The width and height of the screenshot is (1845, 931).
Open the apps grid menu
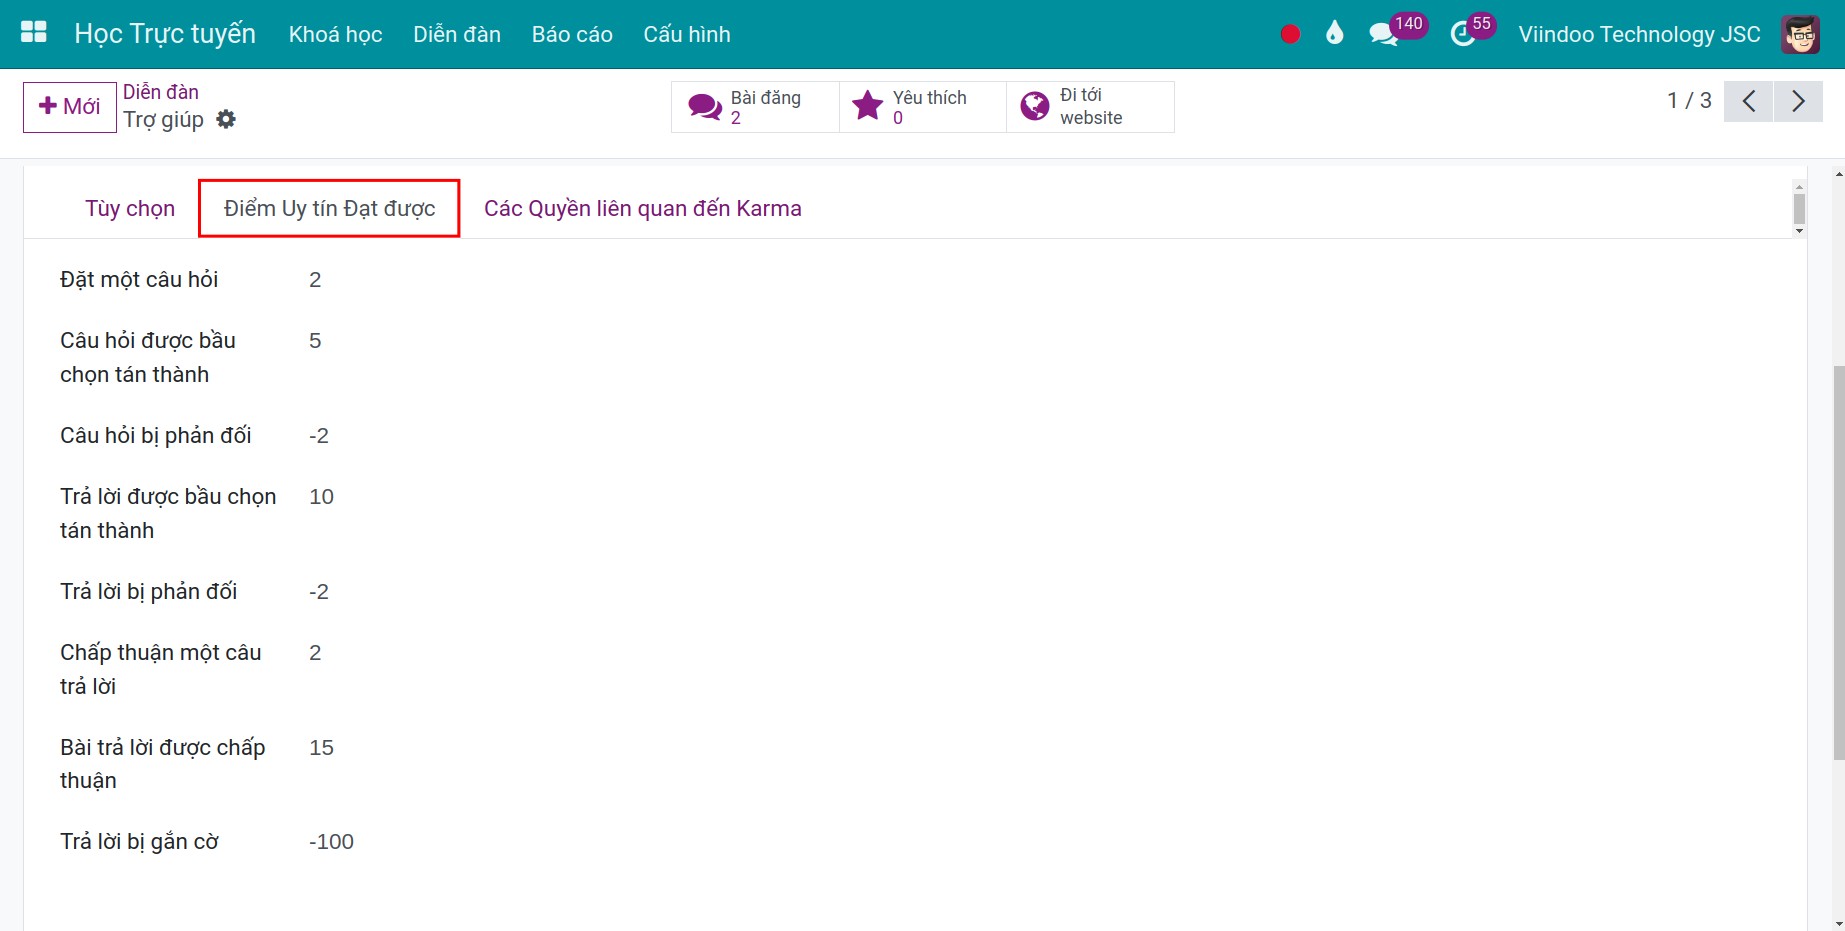(x=32, y=31)
